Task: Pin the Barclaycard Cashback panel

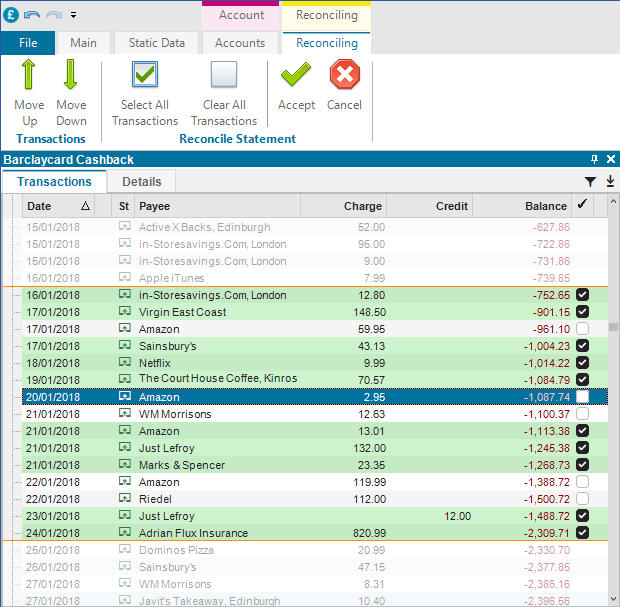Action: (594, 159)
